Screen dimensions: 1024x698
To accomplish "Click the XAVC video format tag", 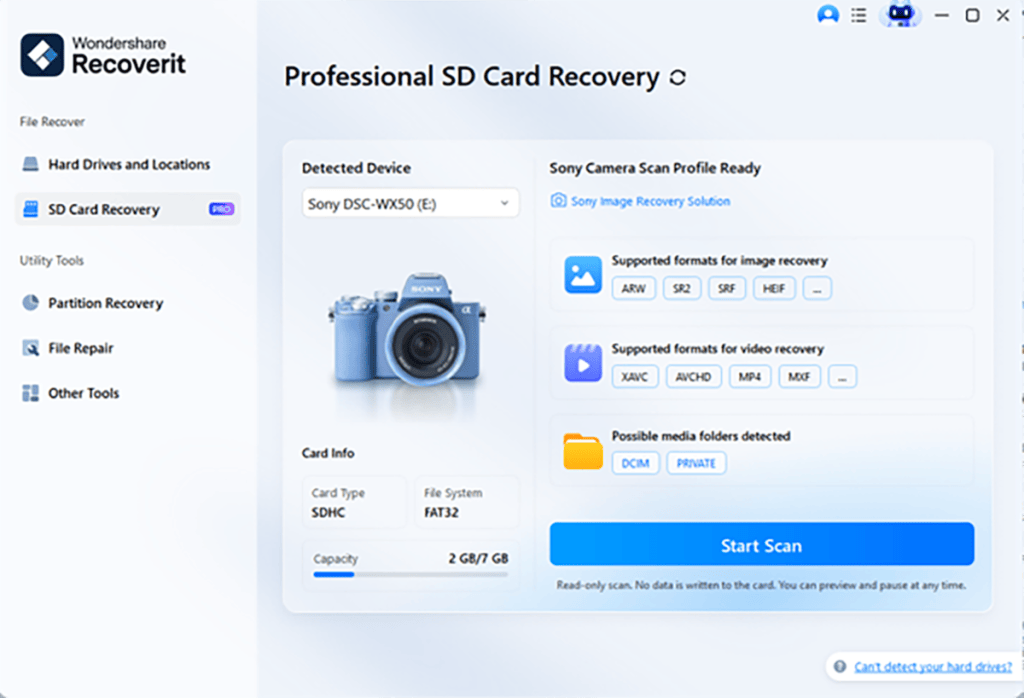I will pos(635,377).
